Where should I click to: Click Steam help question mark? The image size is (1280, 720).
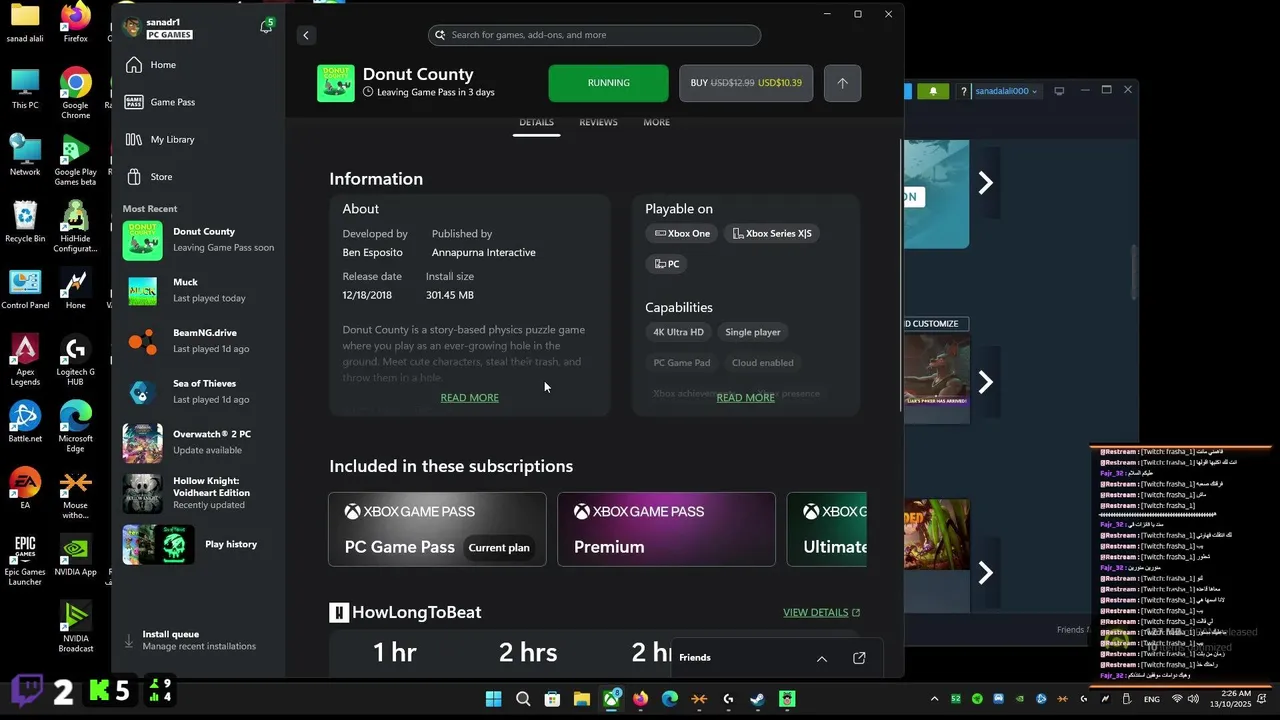(963, 91)
